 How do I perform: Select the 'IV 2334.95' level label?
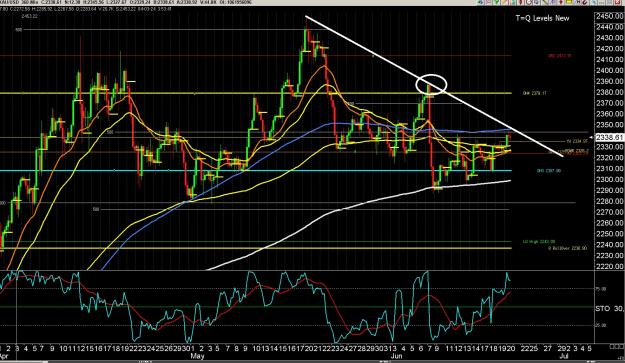click(x=577, y=141)
